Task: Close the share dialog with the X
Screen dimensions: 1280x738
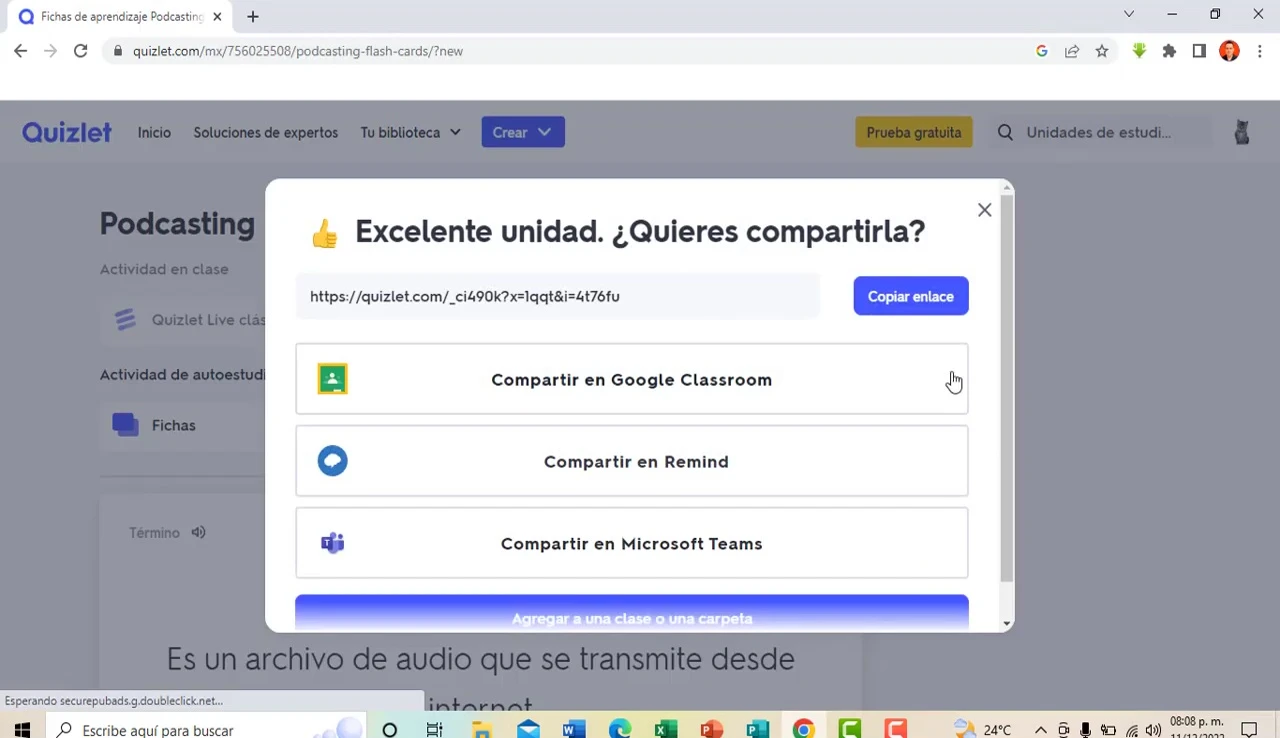Action: pos(985,210)
